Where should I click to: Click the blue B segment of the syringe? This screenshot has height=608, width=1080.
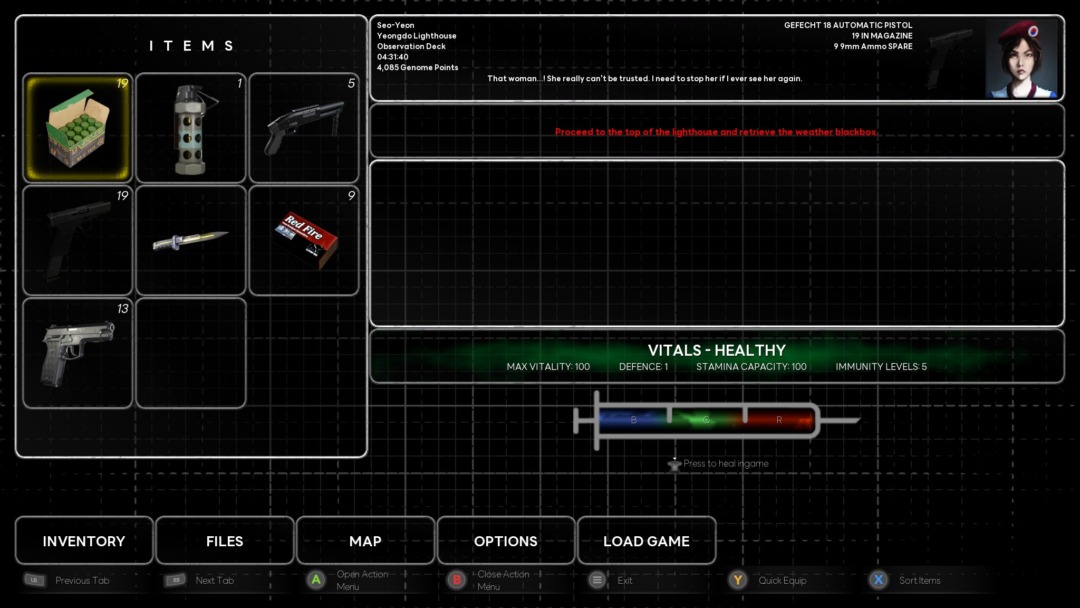point(634,419)
